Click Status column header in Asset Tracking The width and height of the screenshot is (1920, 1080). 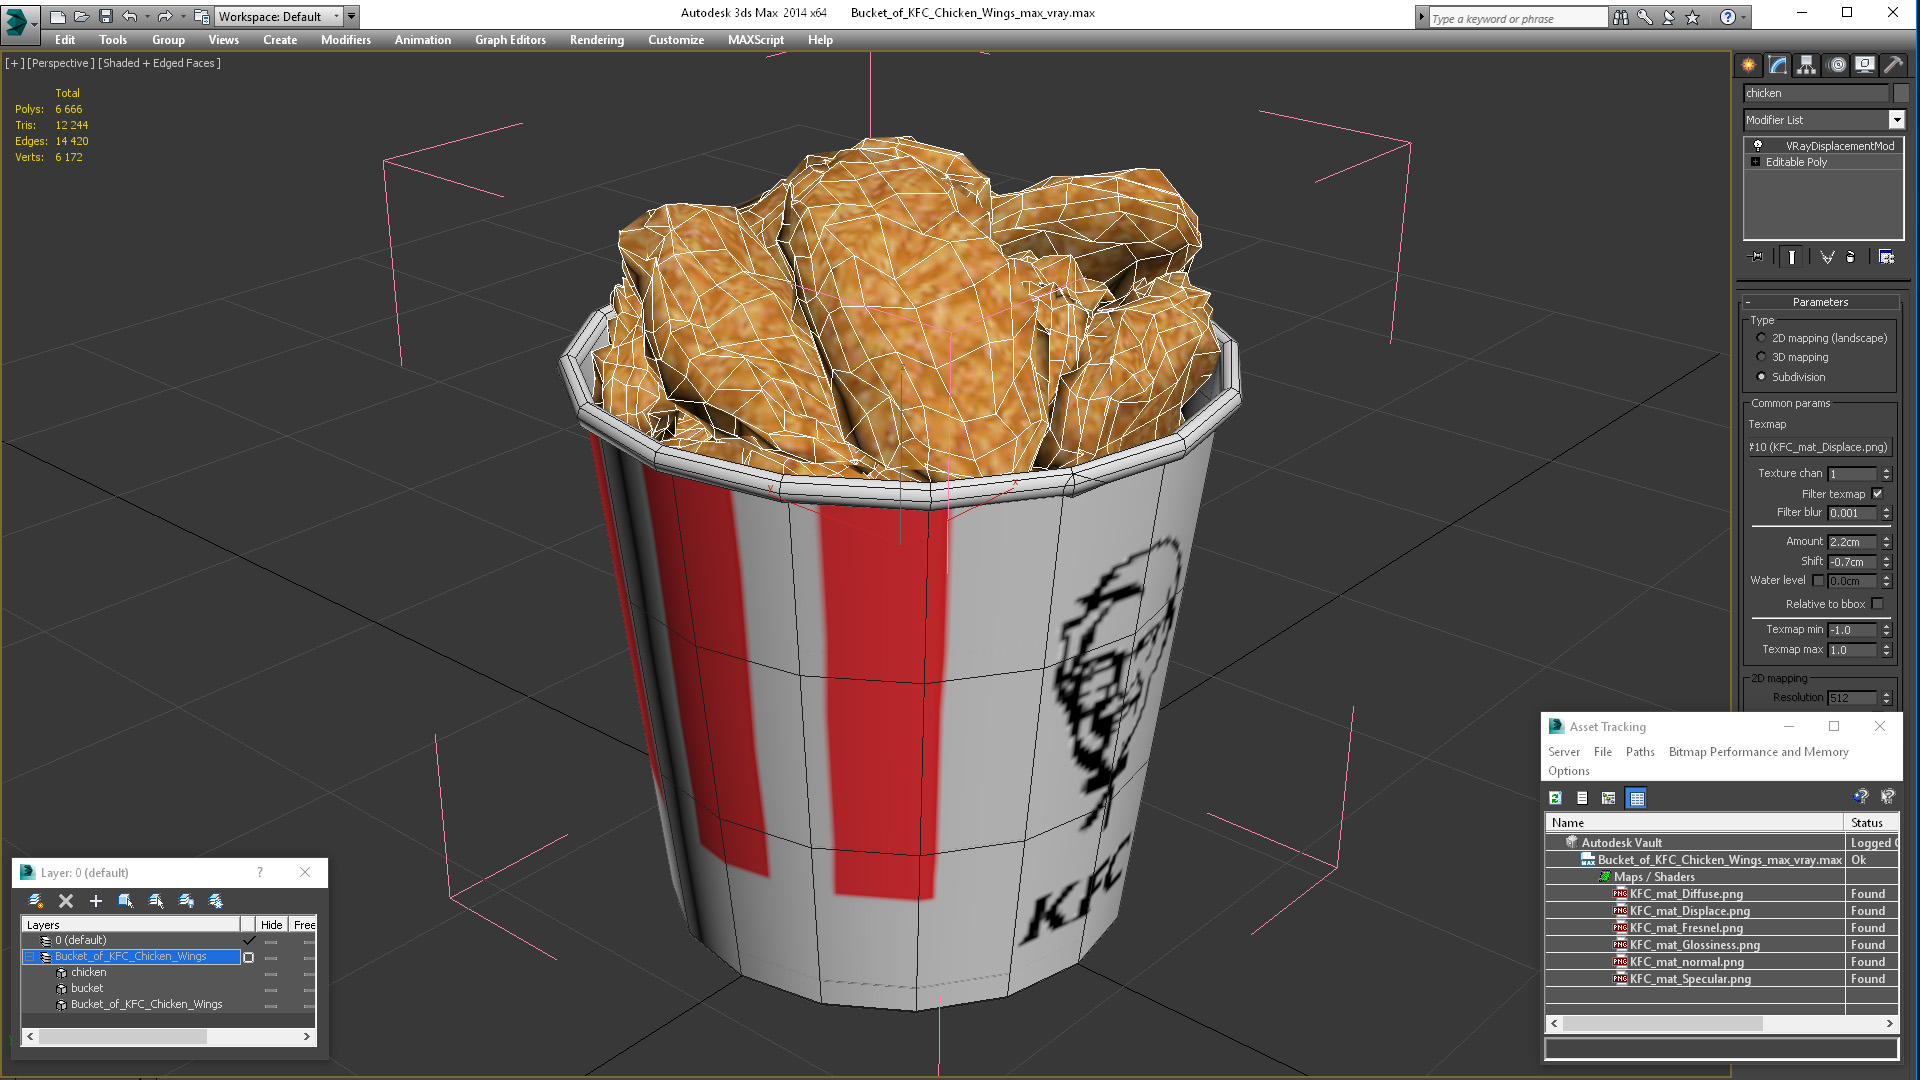coord(1871,823)
